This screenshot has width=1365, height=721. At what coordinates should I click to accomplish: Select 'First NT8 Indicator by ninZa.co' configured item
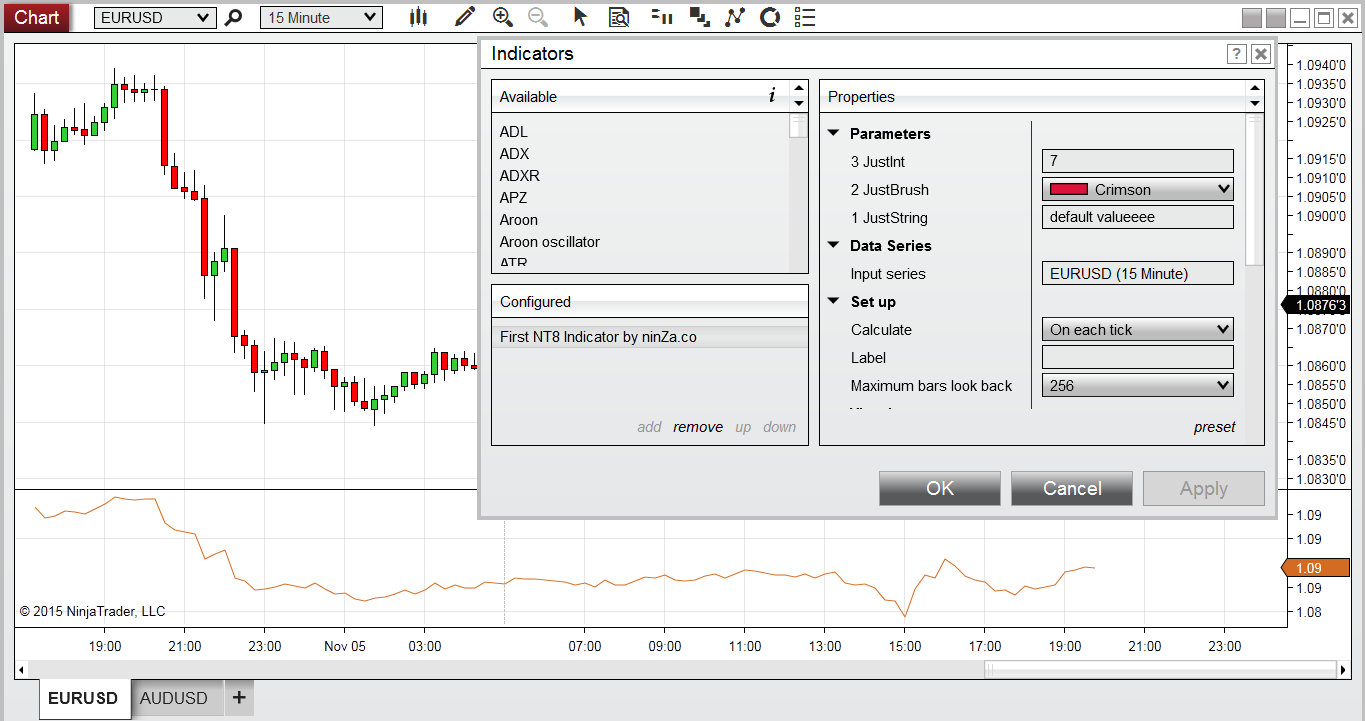point(650,337)
